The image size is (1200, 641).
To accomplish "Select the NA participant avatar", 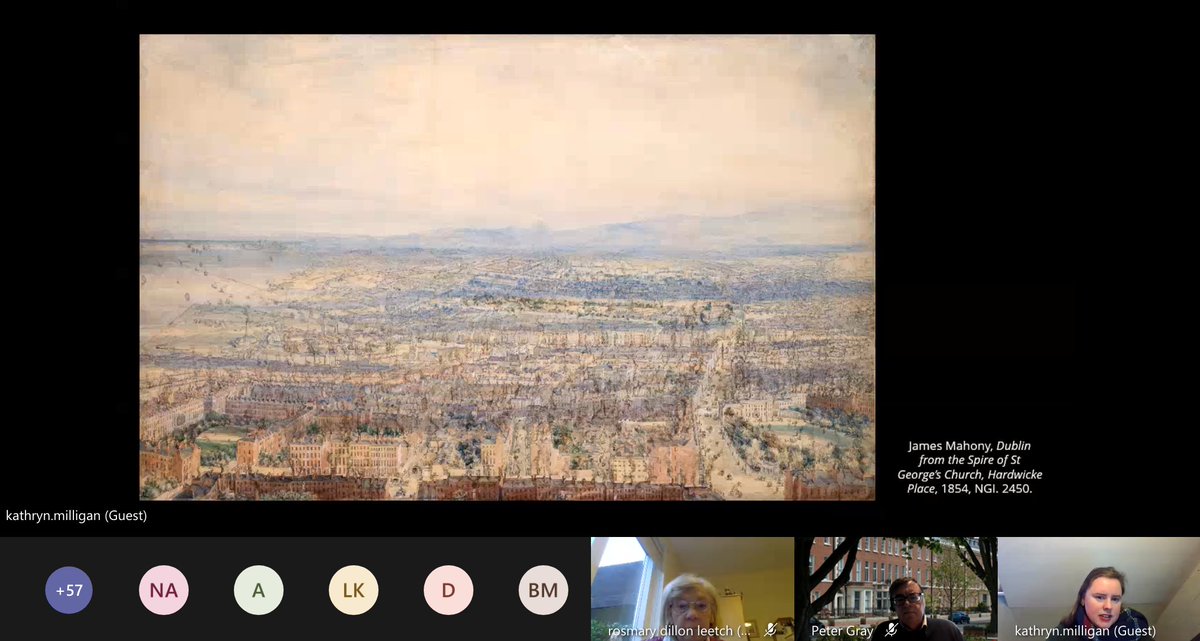I will pos(163,590).
